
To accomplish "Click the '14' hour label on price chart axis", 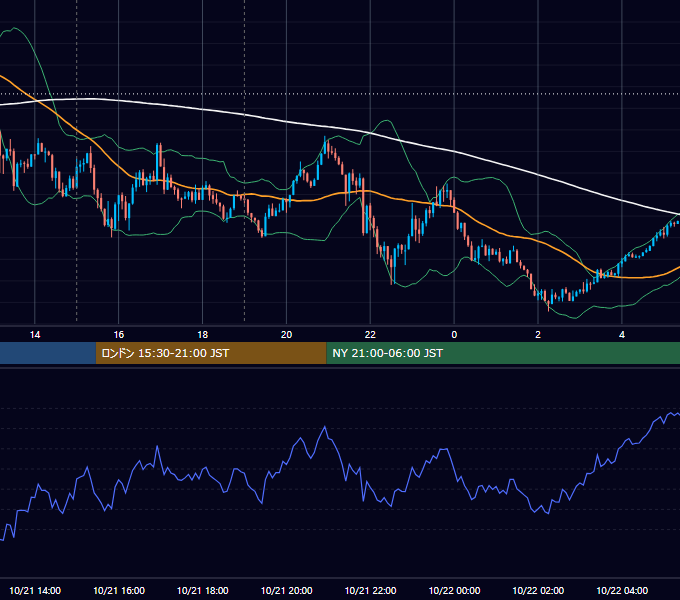I will pos(35,335).
